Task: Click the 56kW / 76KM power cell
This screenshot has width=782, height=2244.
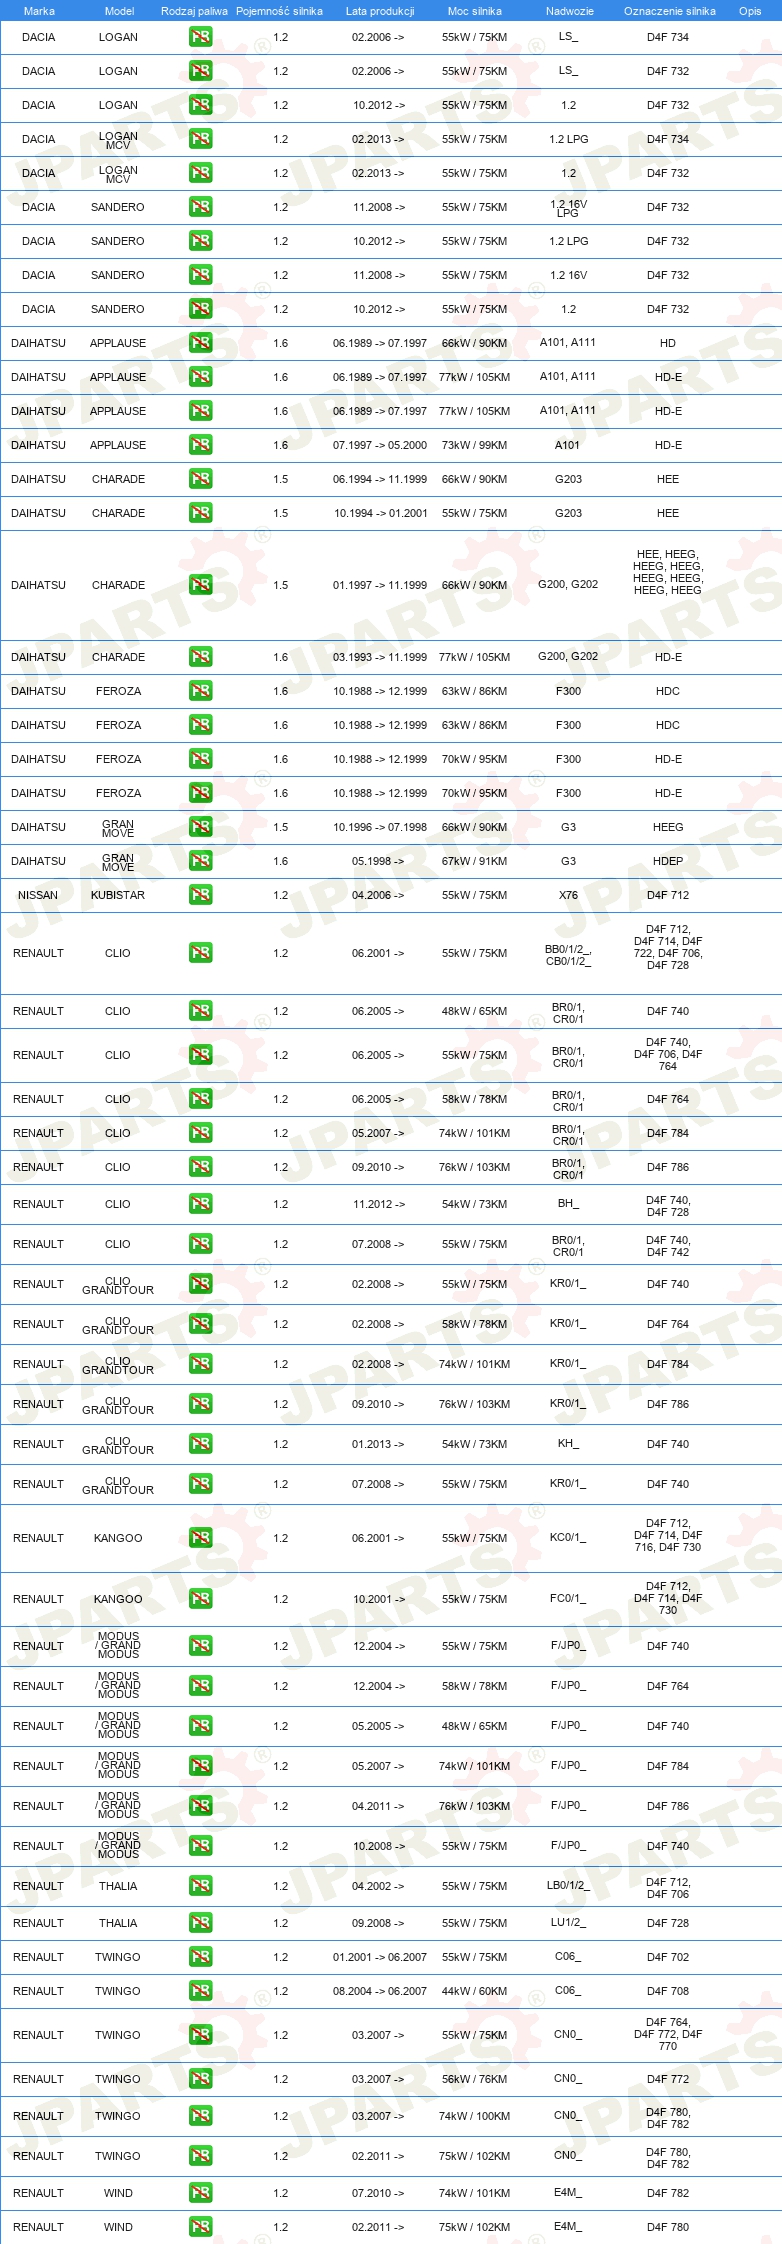Action: tap(474, 2079)
